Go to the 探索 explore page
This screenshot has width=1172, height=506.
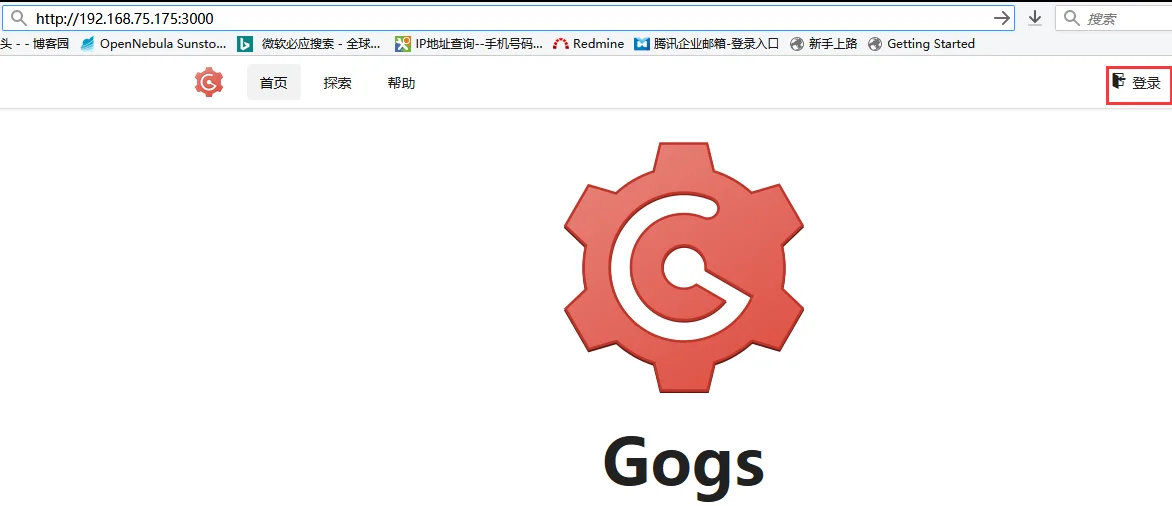point(337,83)
